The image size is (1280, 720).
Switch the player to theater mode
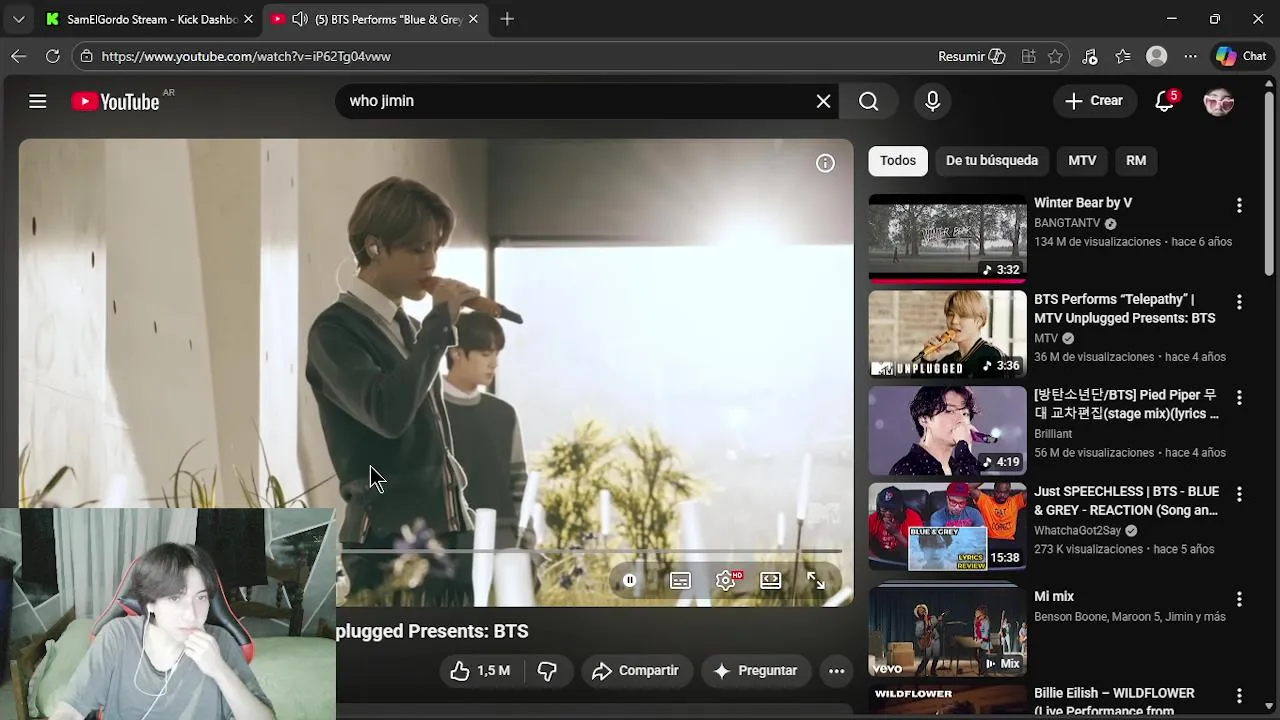pos(770,580)
